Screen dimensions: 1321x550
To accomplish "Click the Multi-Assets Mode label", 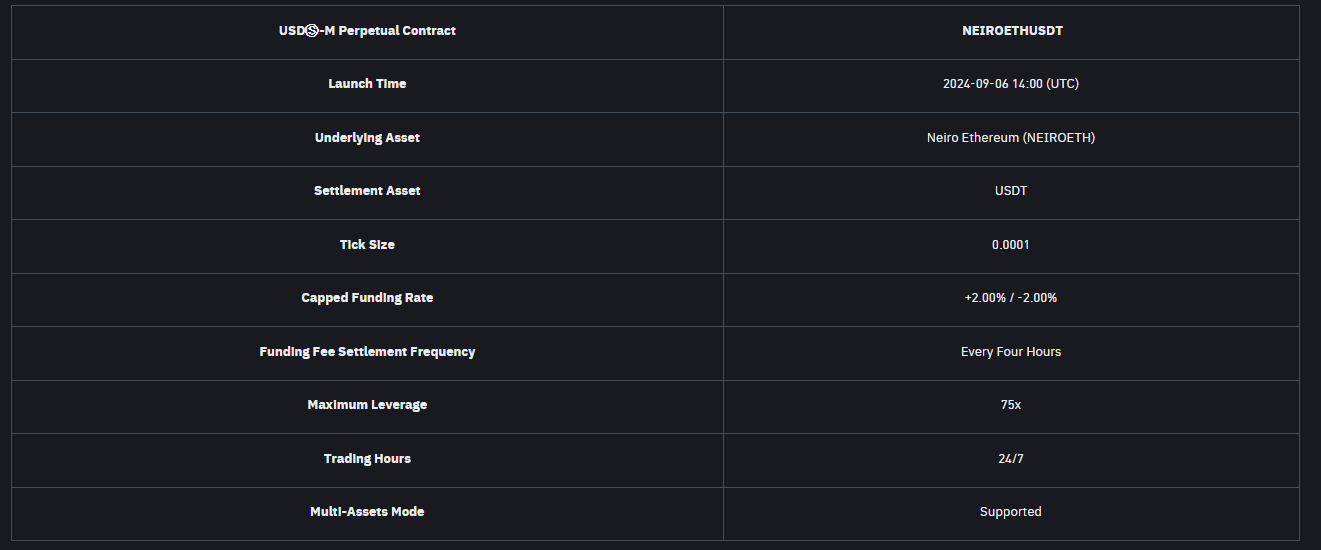I will [367, 512].
